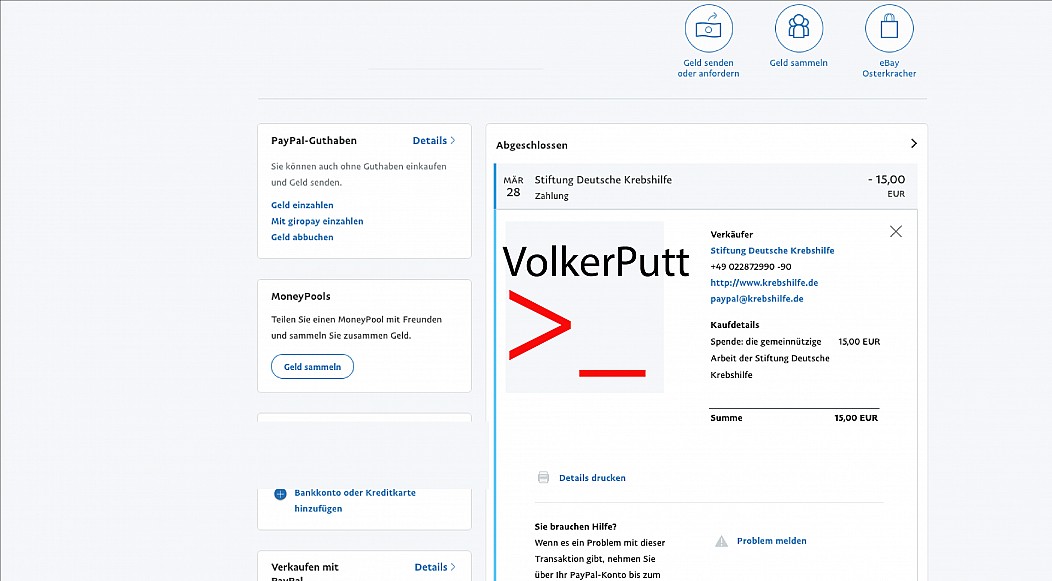Click the Geld sammeln button in MoneyPools
This screenshot has height=581, width=1052.
tap(312, 366)
